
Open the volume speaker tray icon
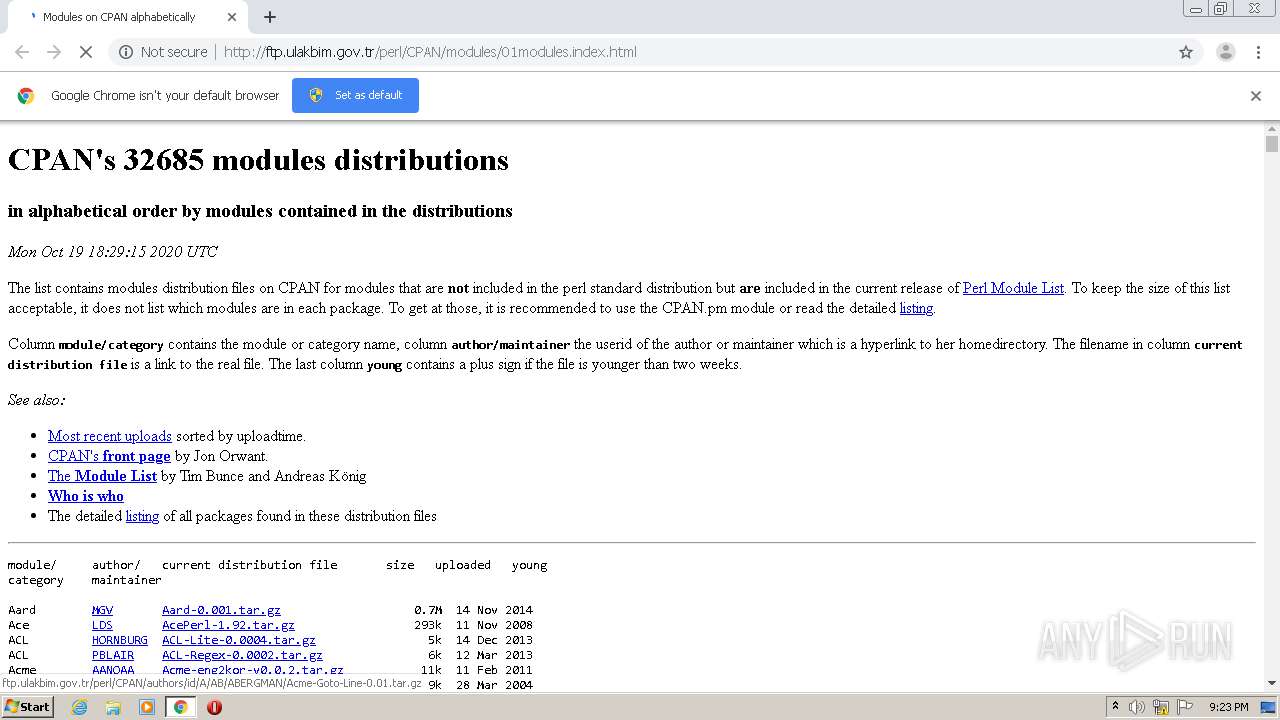(x=1137, y=707)
